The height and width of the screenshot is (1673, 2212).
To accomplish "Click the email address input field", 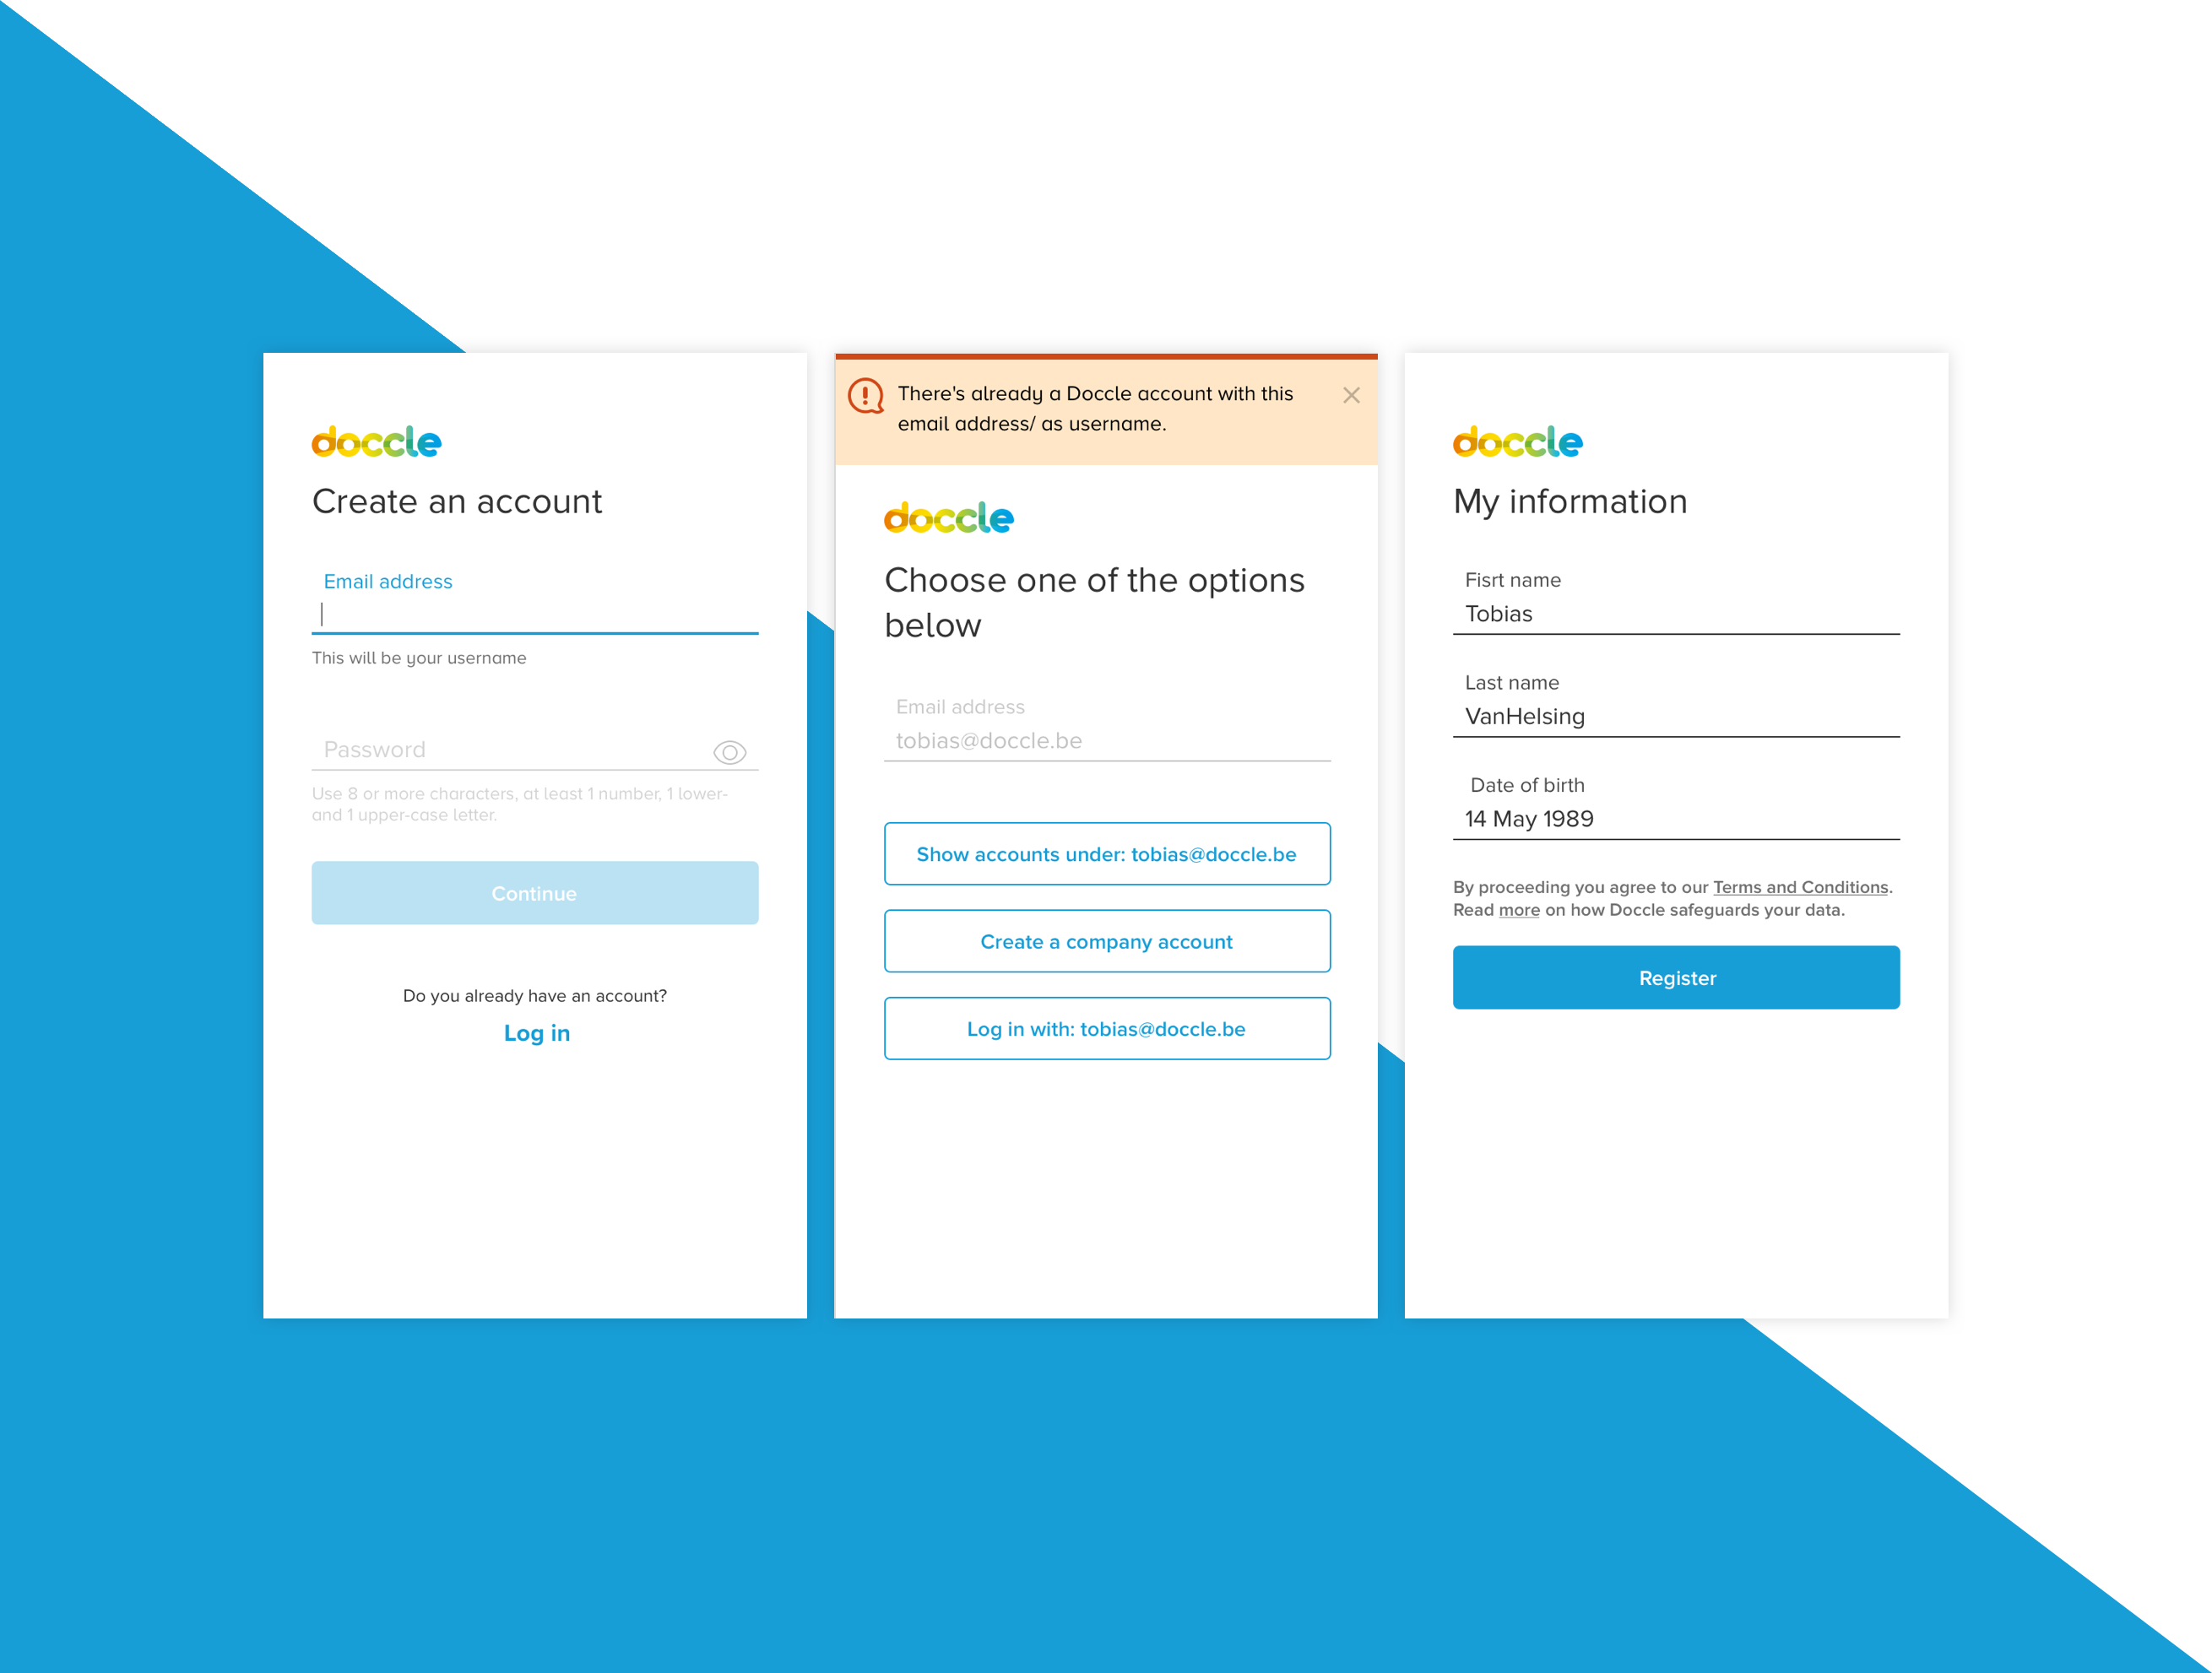I will coord(536,615).
